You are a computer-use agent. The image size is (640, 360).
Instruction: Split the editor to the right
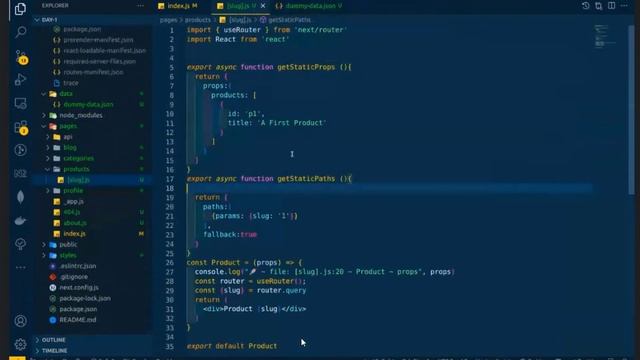click(611, 6)
